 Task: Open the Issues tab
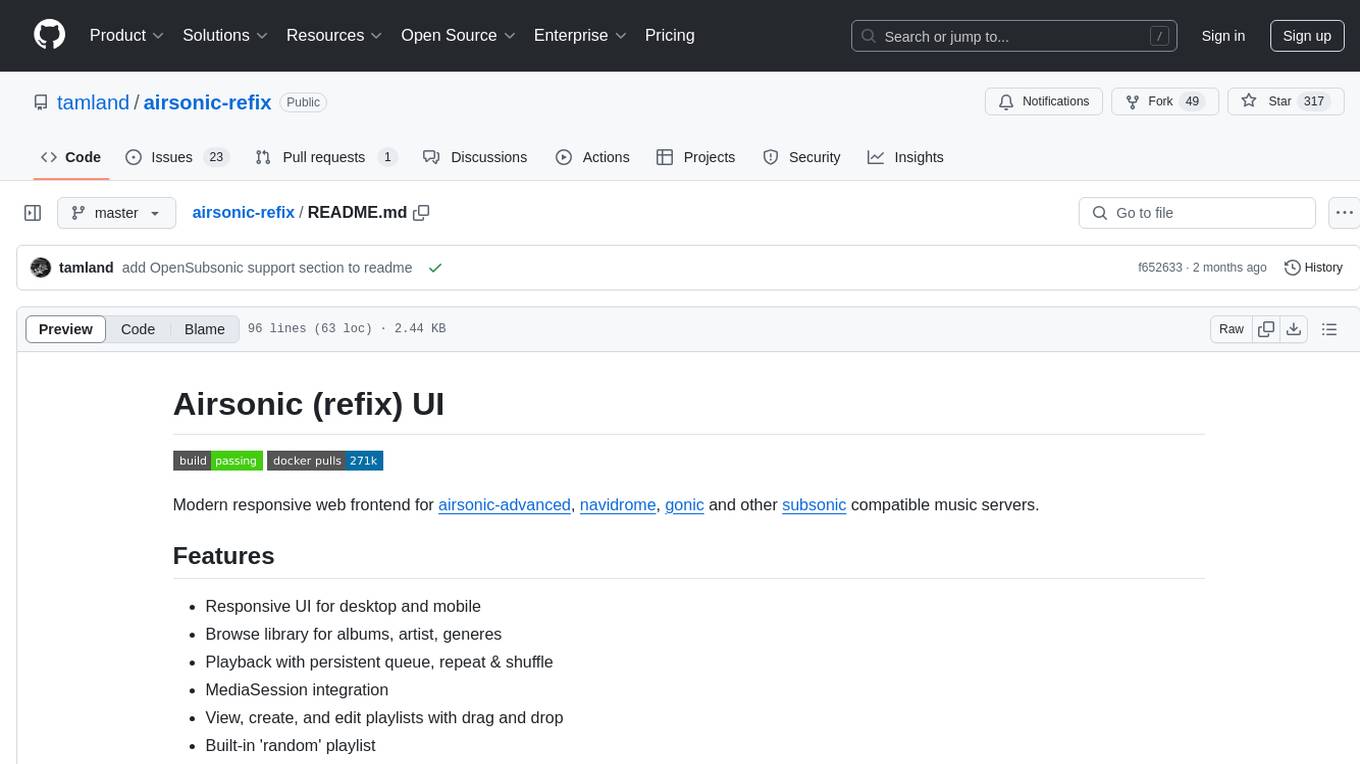(x=177, y=157)
